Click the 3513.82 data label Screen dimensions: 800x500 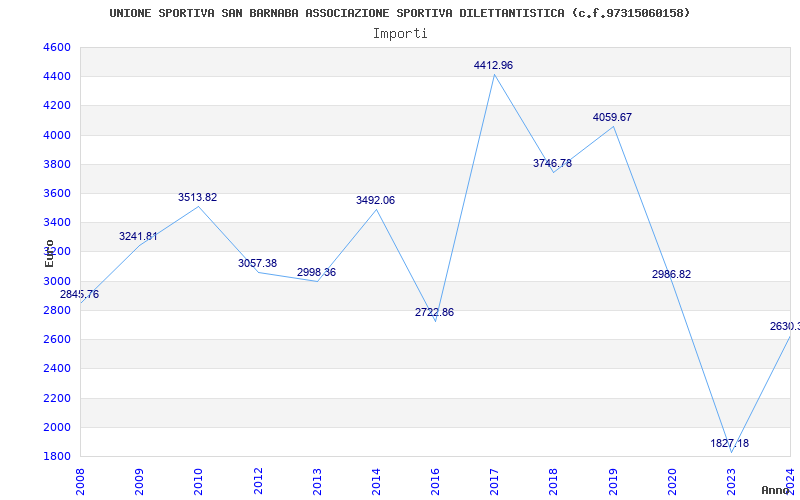197,197
